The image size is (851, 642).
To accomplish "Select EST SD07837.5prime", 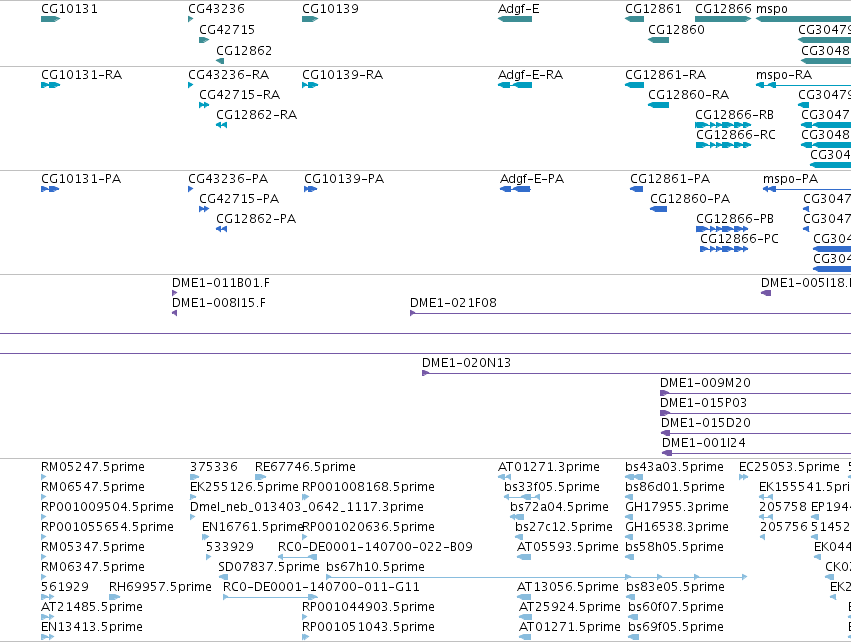I will point(269,567).
